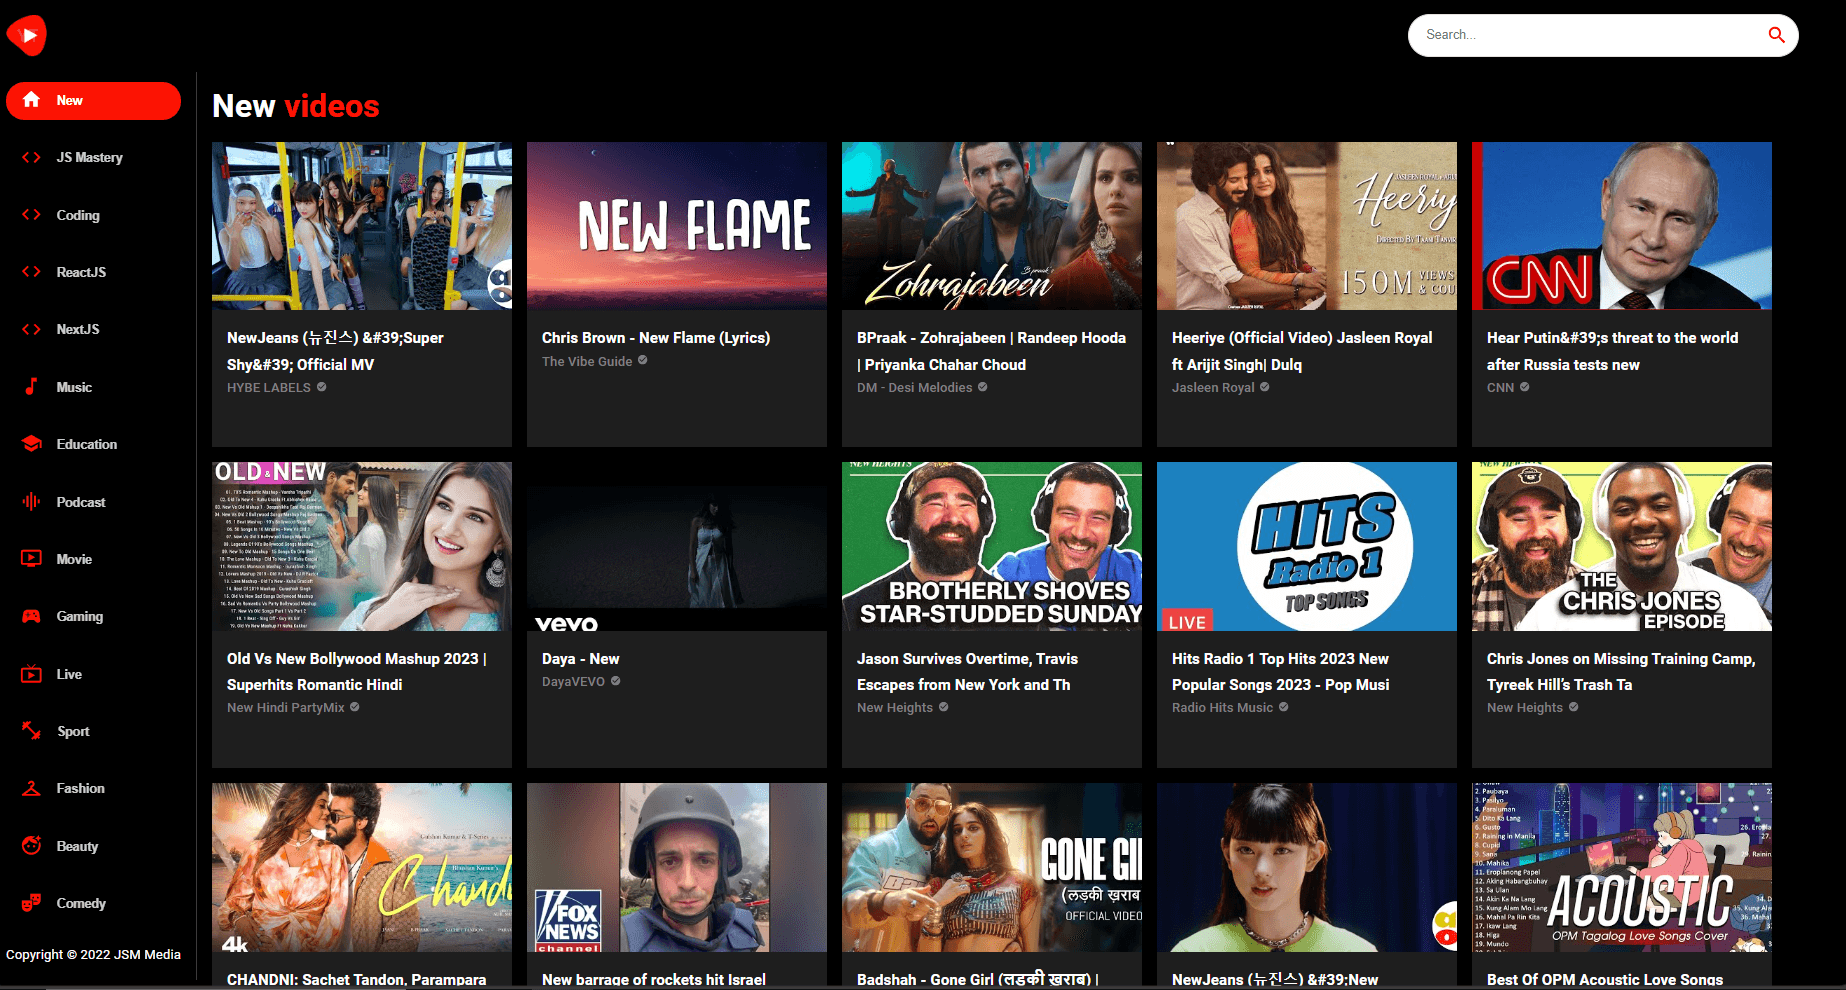Play the Brotherly Shoves thumbnail
The height and width of the screenshot is (990, 1846).
coord(992,546)
